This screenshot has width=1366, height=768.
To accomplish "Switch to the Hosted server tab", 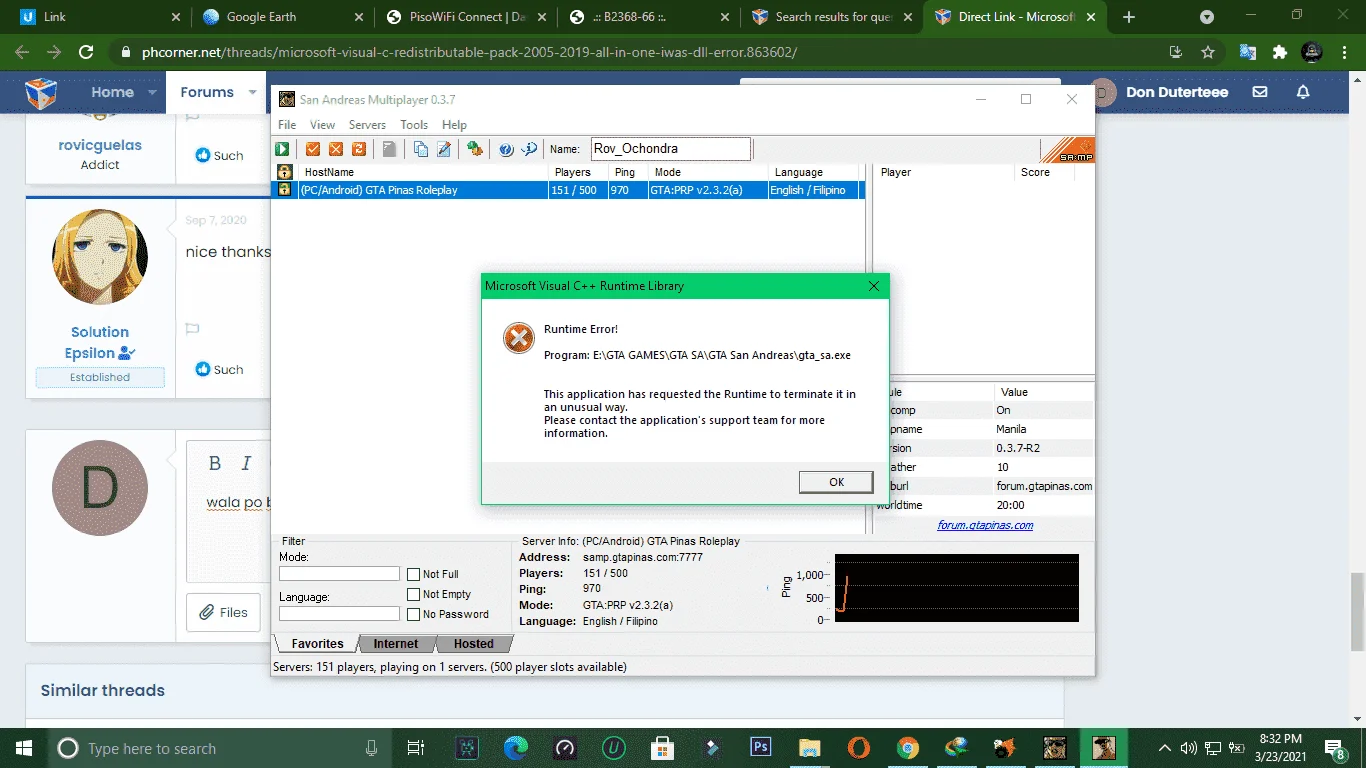I will [474, 644].
